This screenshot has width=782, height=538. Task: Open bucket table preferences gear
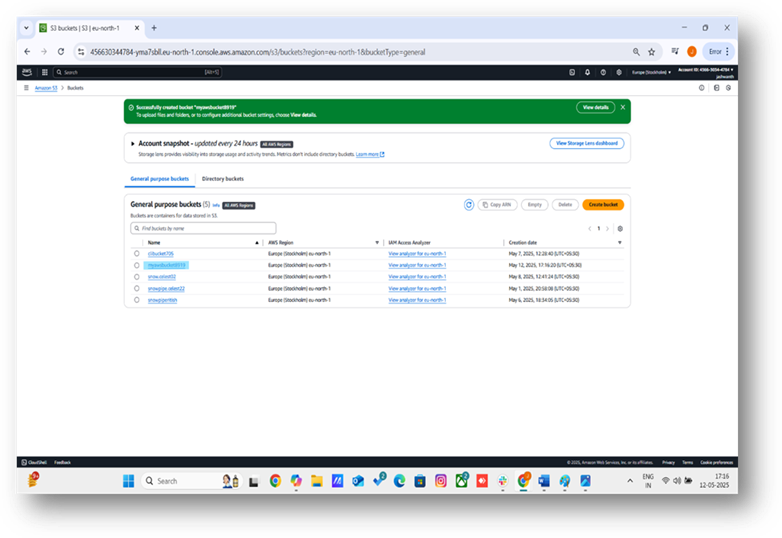click(620, 229)
